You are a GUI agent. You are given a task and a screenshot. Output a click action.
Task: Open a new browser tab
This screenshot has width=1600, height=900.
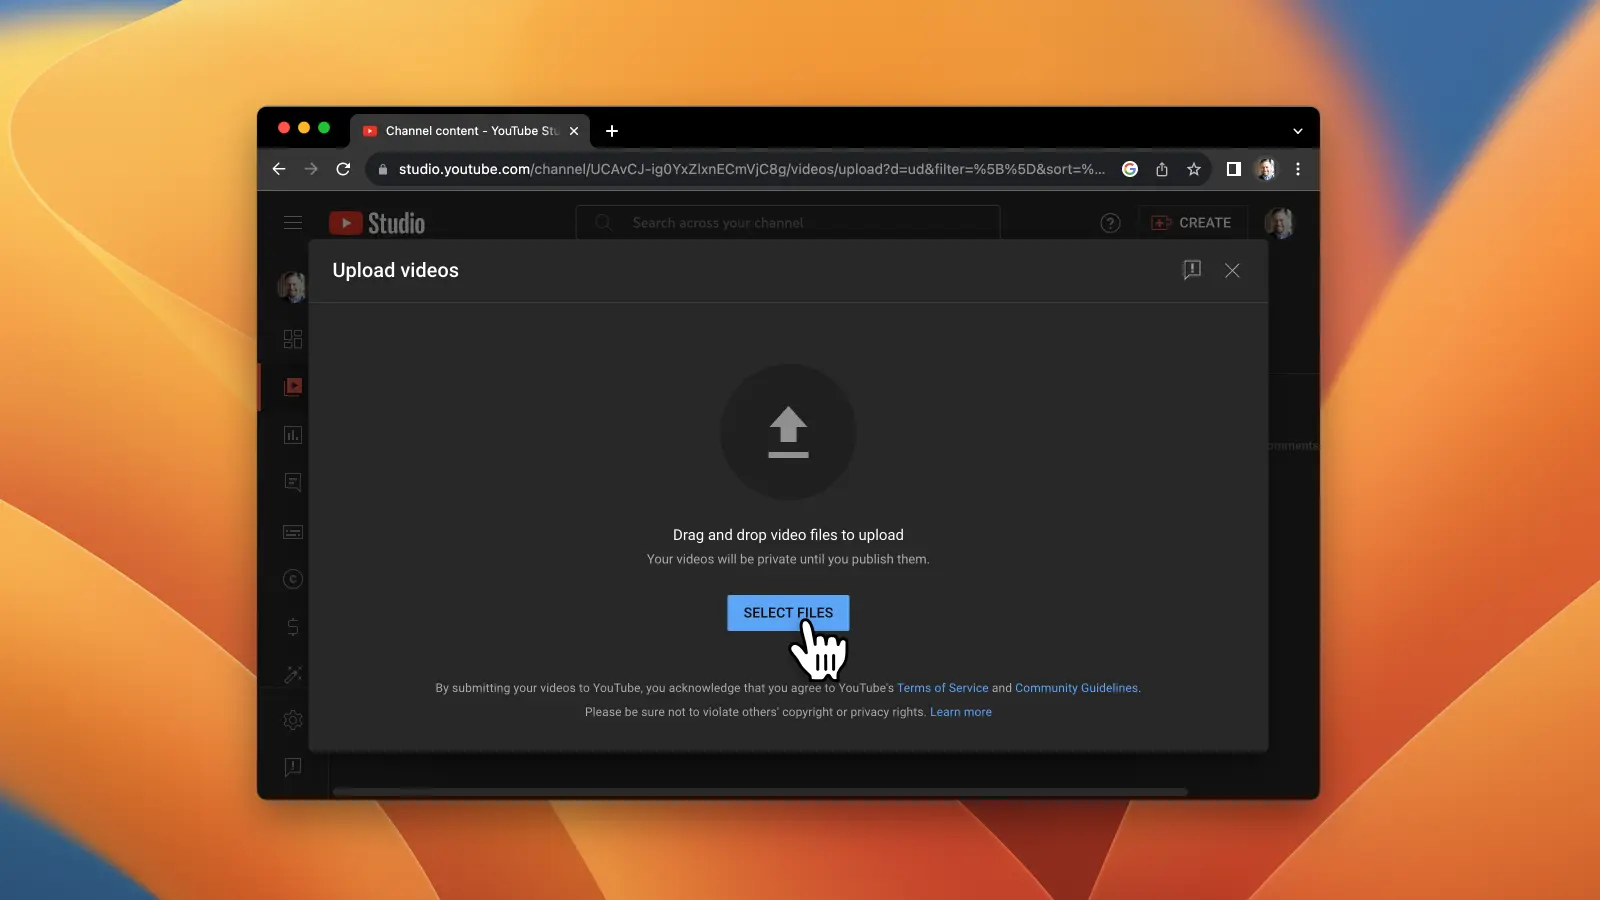pyautogui.click(x=612, y=131)
